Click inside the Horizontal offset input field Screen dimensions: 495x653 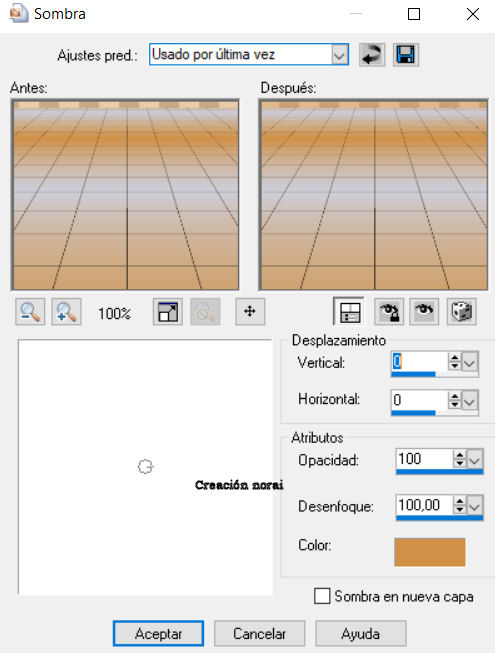coord(418,400)
